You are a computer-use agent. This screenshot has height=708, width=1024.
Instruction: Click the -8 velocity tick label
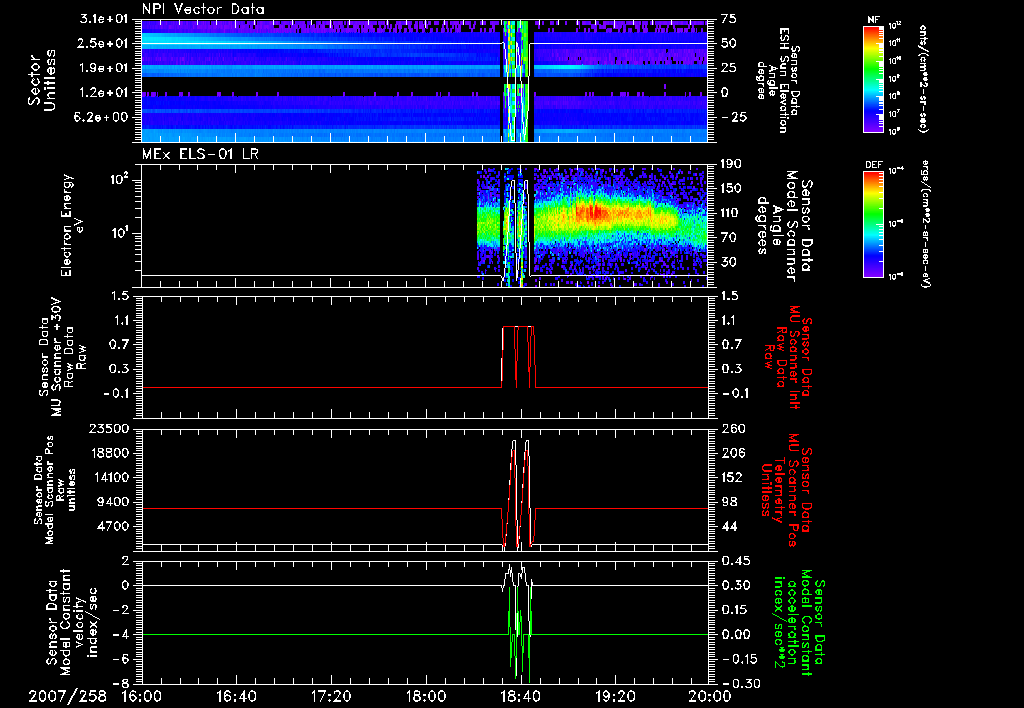[121, 683]
